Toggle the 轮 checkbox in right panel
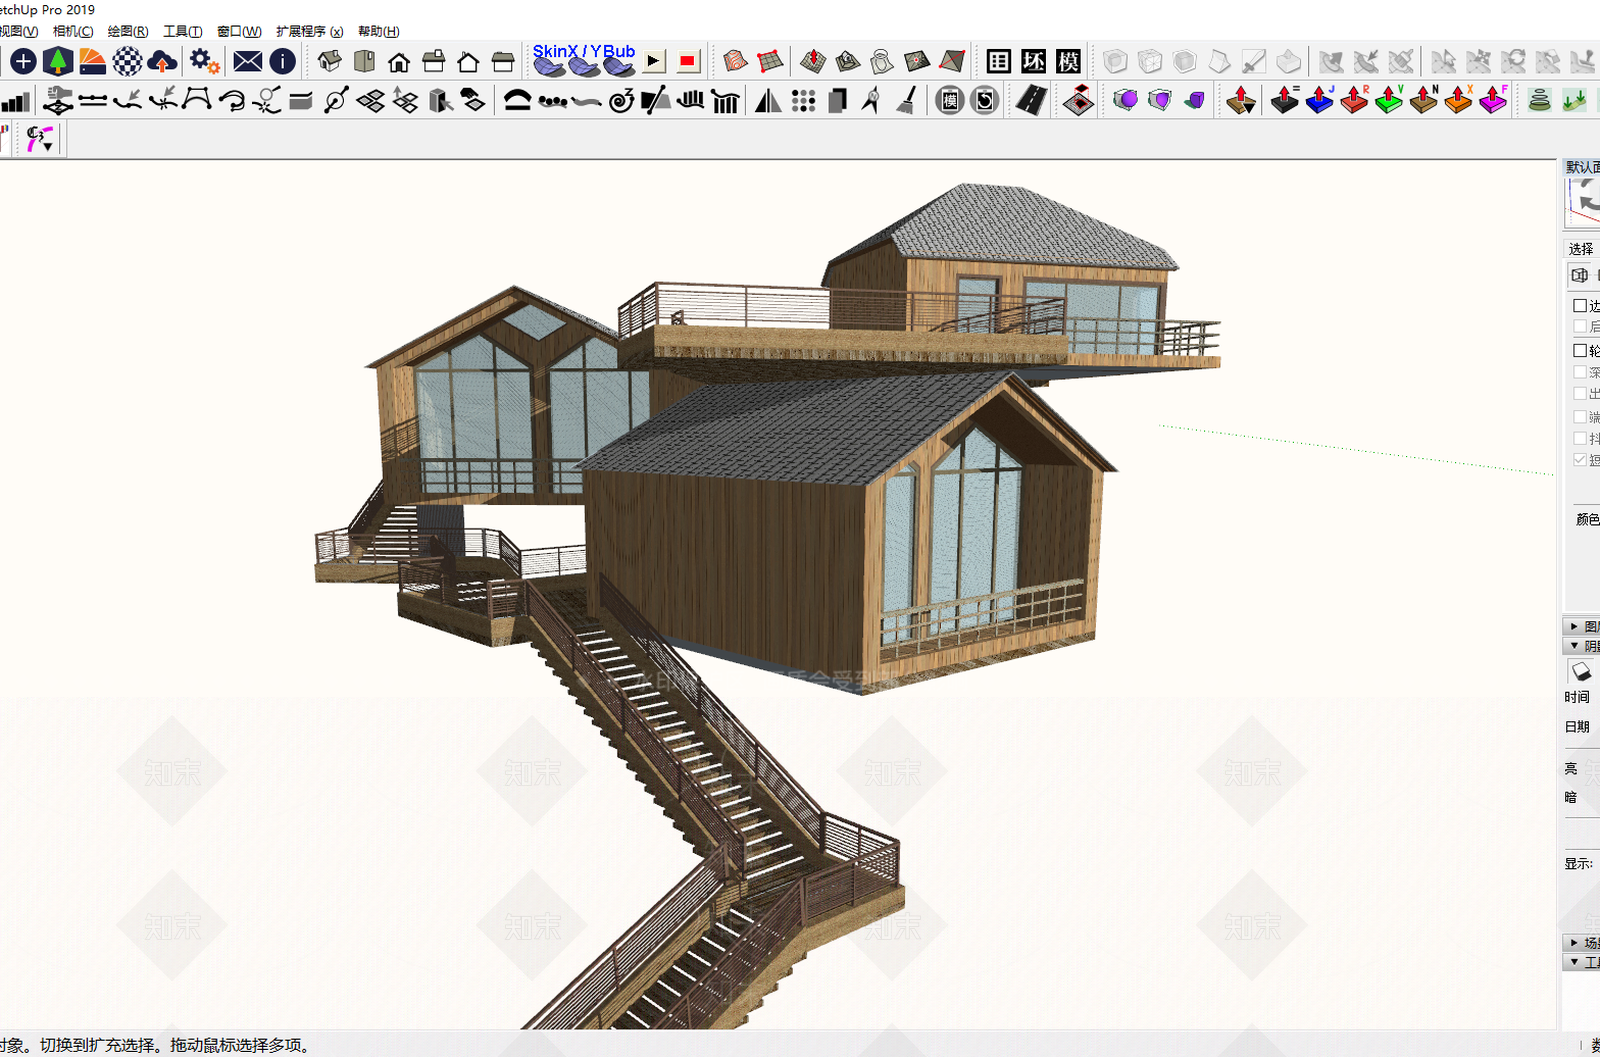This screenshot has width=1600, height=1057. 1580,350
